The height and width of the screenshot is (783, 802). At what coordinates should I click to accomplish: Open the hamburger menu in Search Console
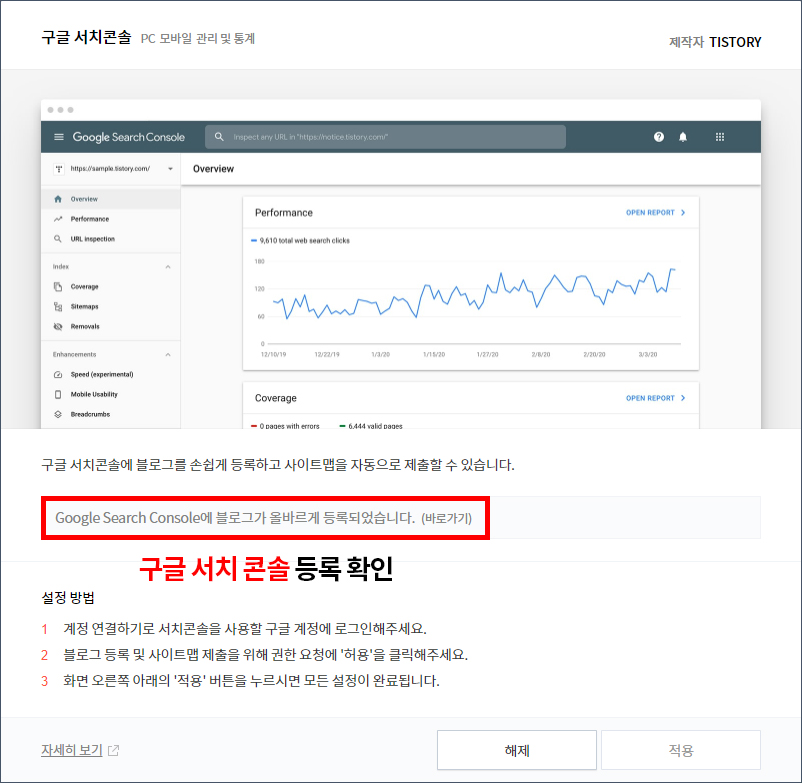pos(59,137)
